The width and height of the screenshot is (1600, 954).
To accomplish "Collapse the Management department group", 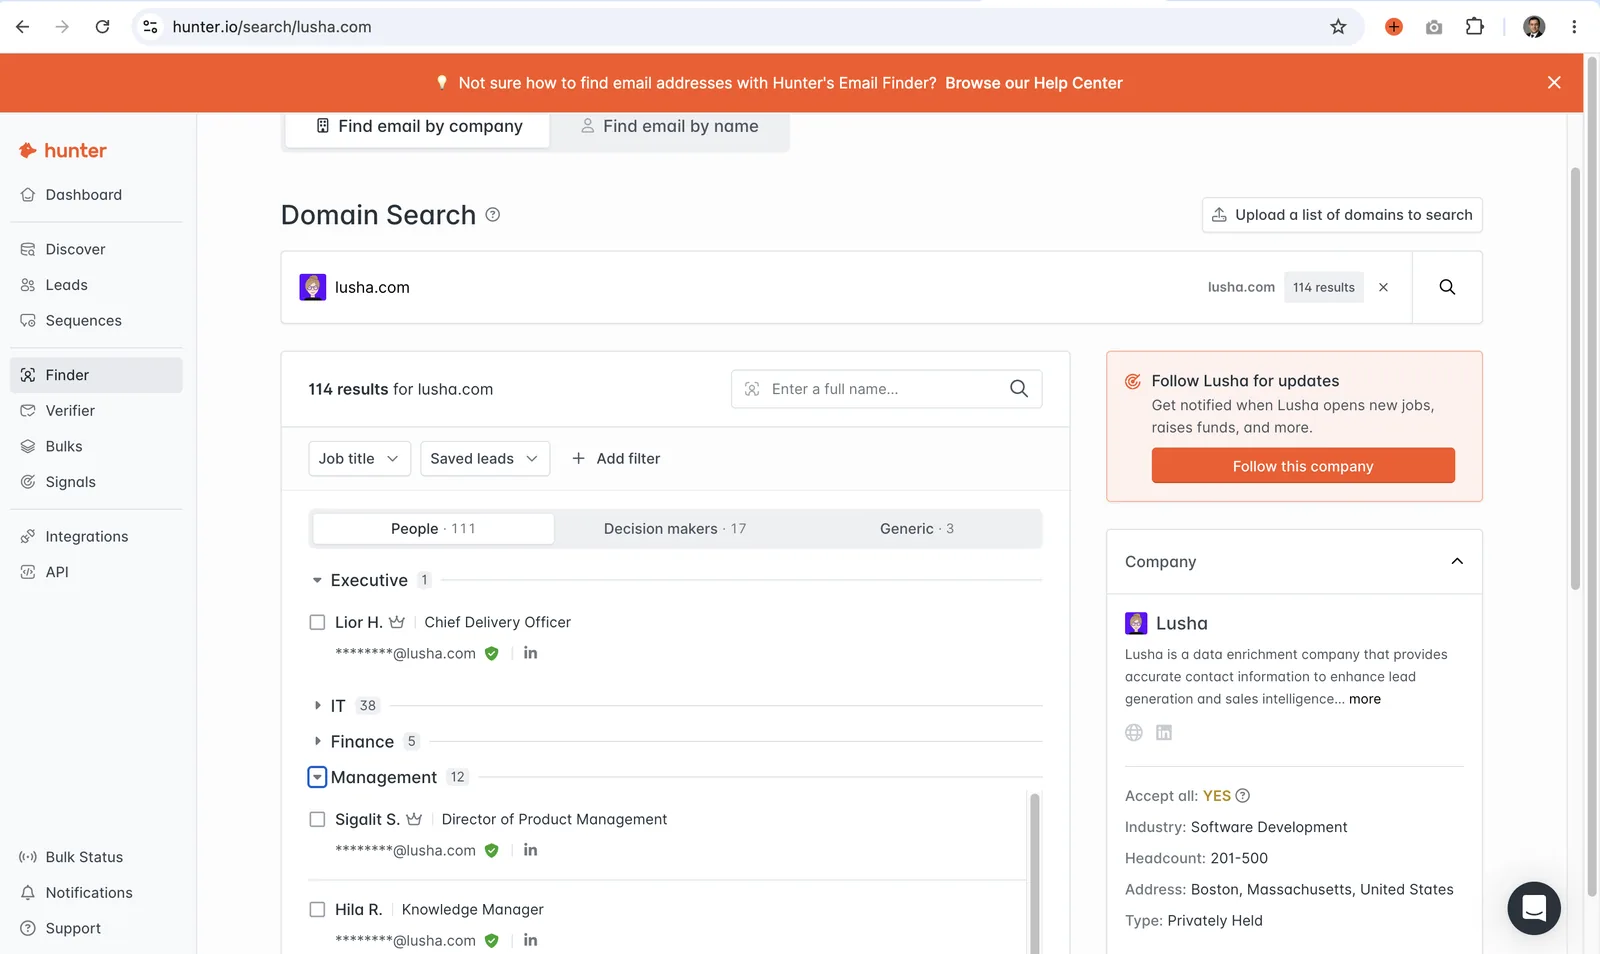I will [317, 778].
